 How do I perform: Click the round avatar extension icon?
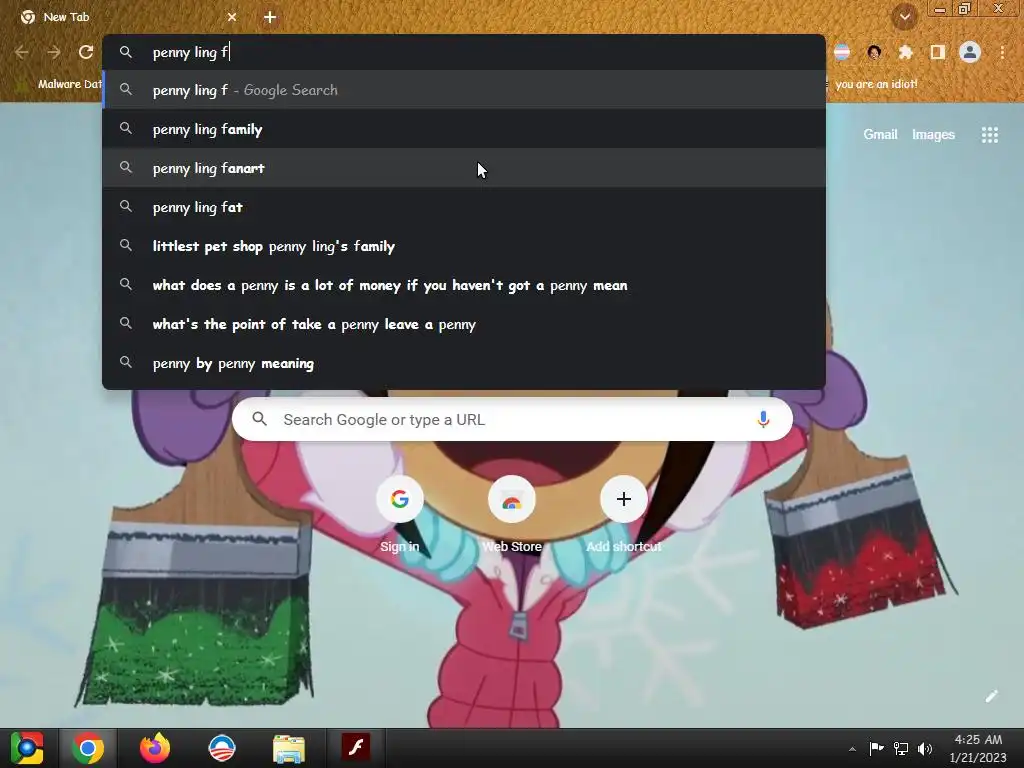click(x=874, y=52)
